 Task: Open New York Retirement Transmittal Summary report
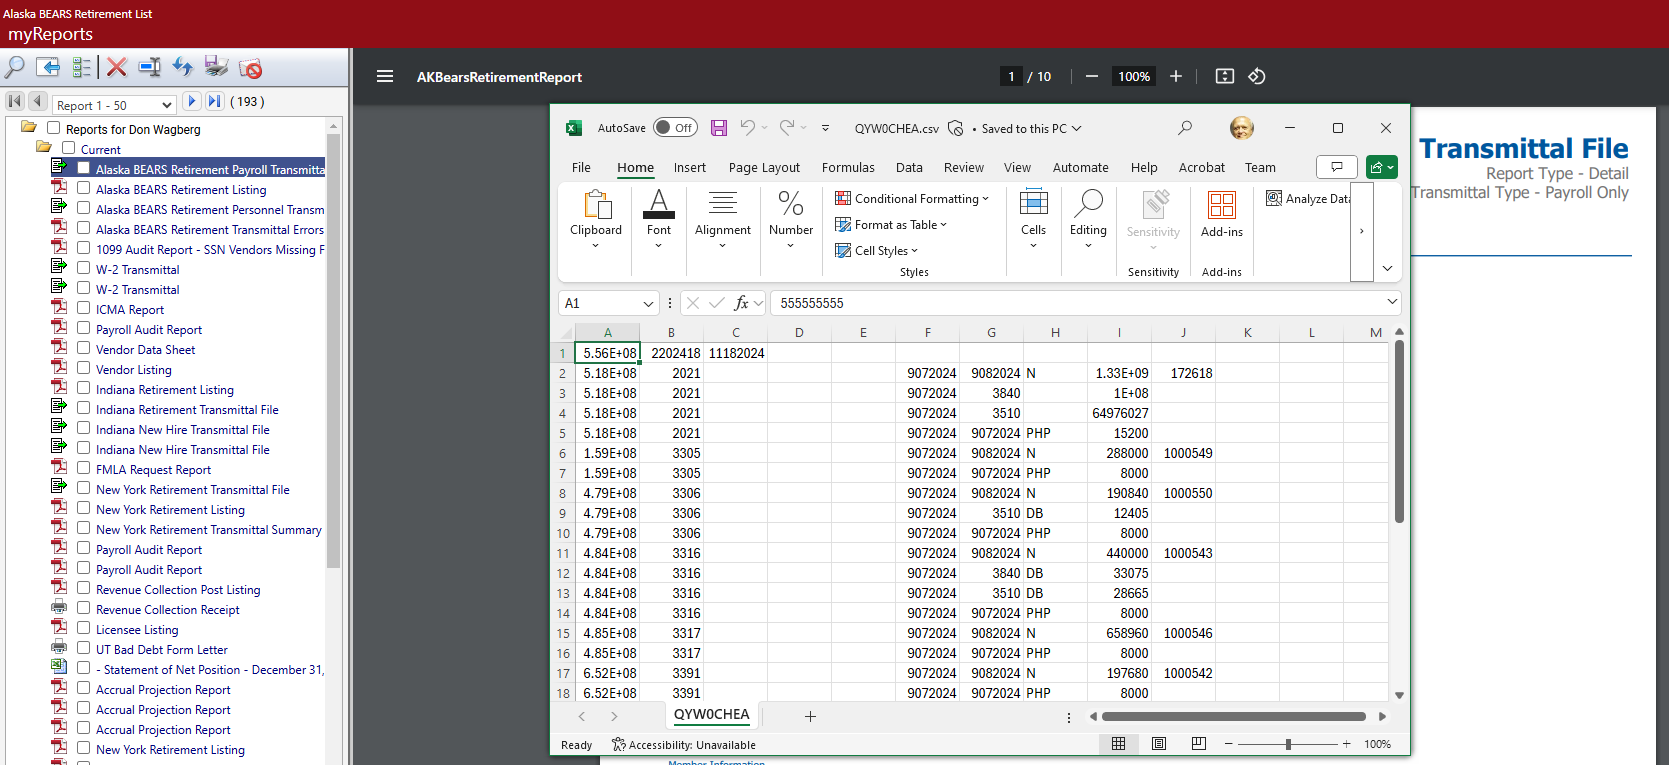[x=209, y=529]
